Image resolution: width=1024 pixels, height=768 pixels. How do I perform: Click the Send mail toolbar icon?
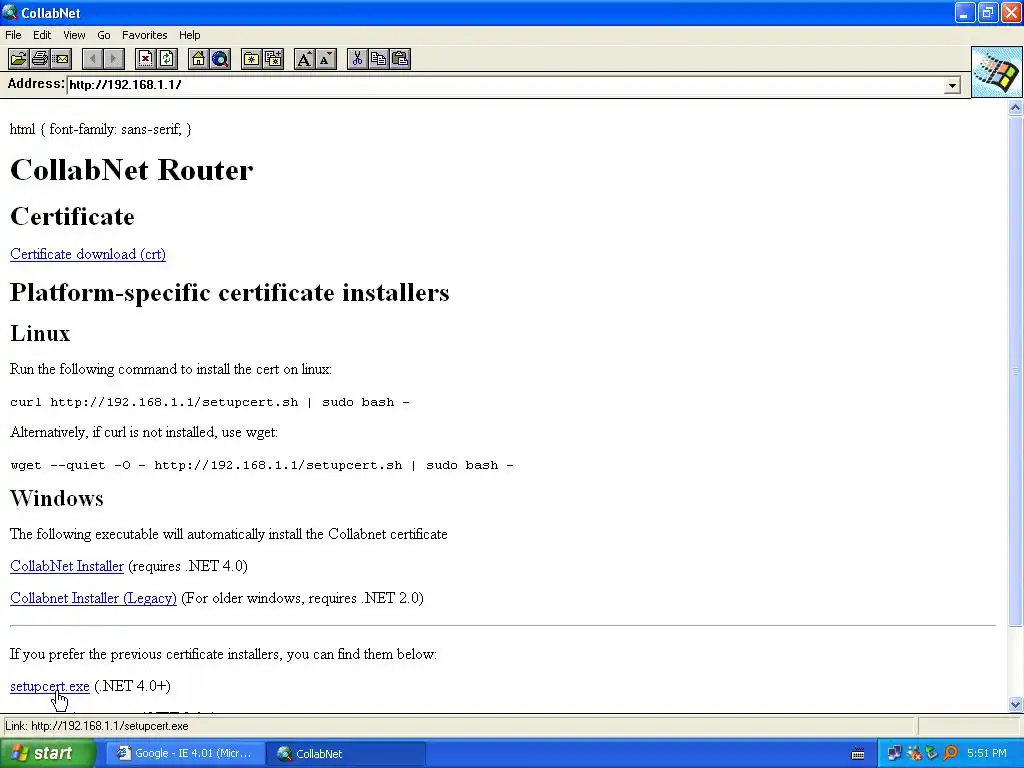click(x=61, y=59)
